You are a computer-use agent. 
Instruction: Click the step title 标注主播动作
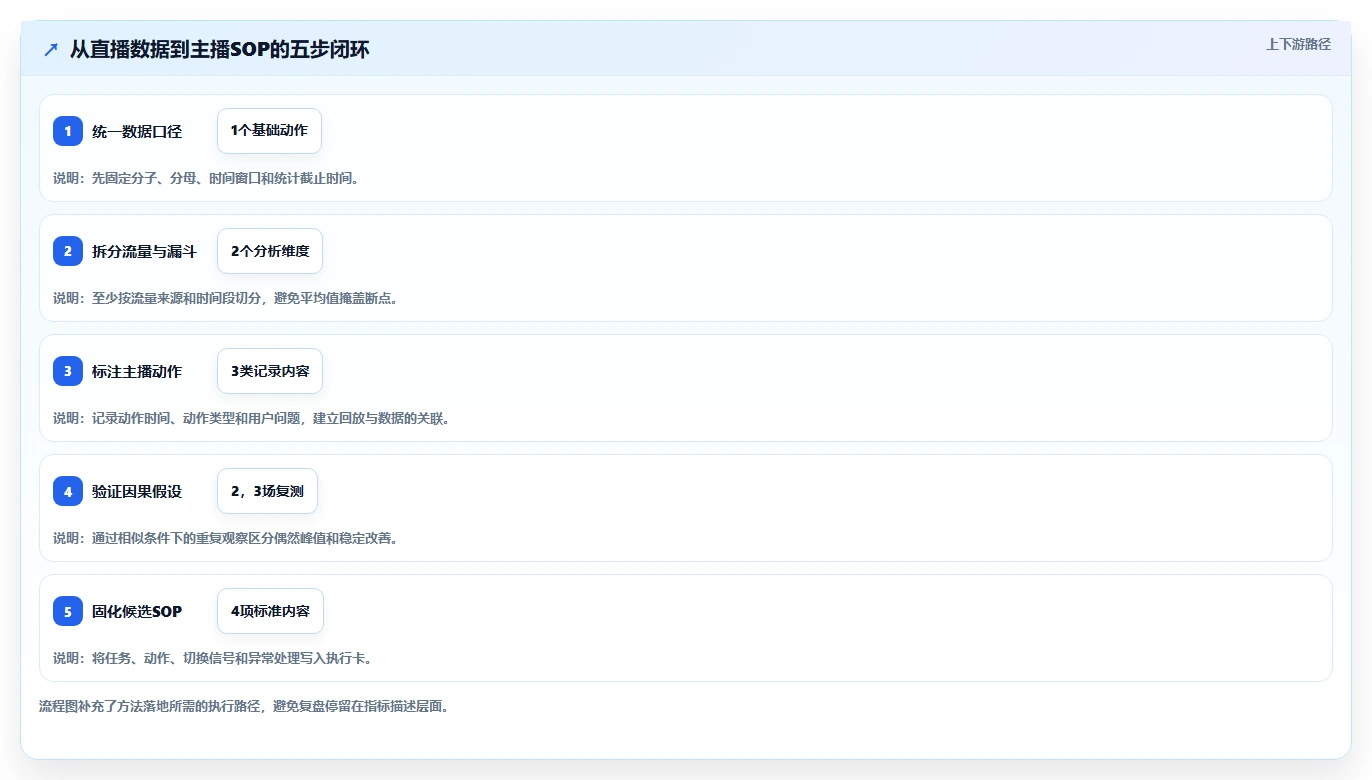tap(137, 371)
